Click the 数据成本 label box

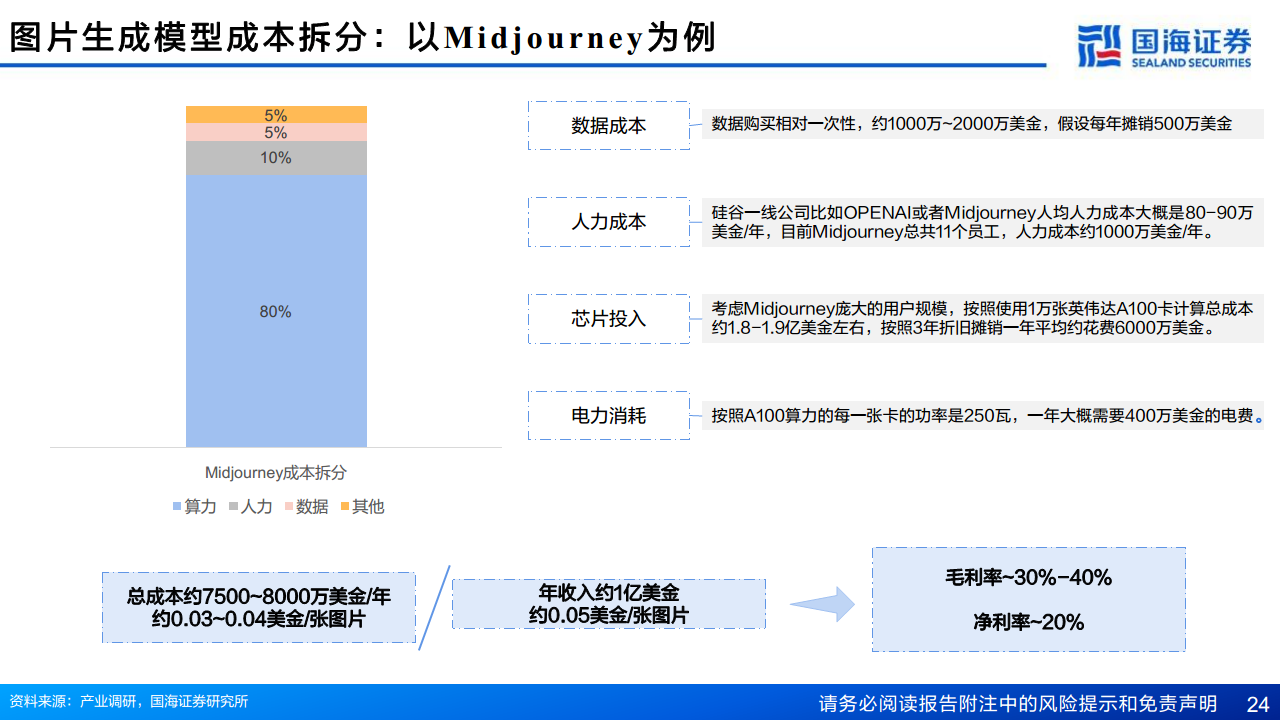[x=609, y=125]
